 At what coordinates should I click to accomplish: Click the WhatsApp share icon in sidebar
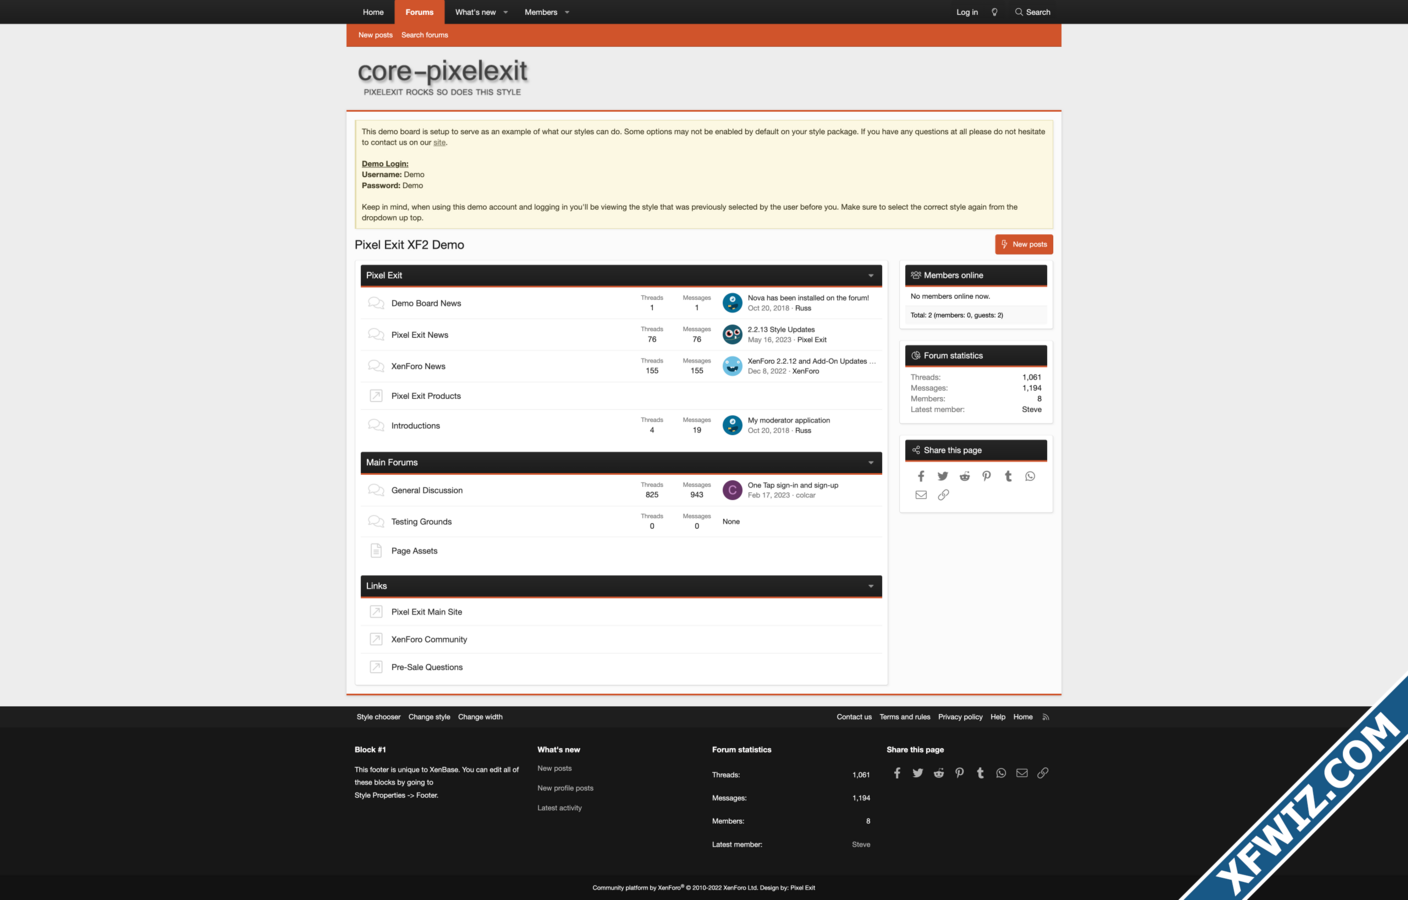pyautogui.click(x=1030, y=476)
